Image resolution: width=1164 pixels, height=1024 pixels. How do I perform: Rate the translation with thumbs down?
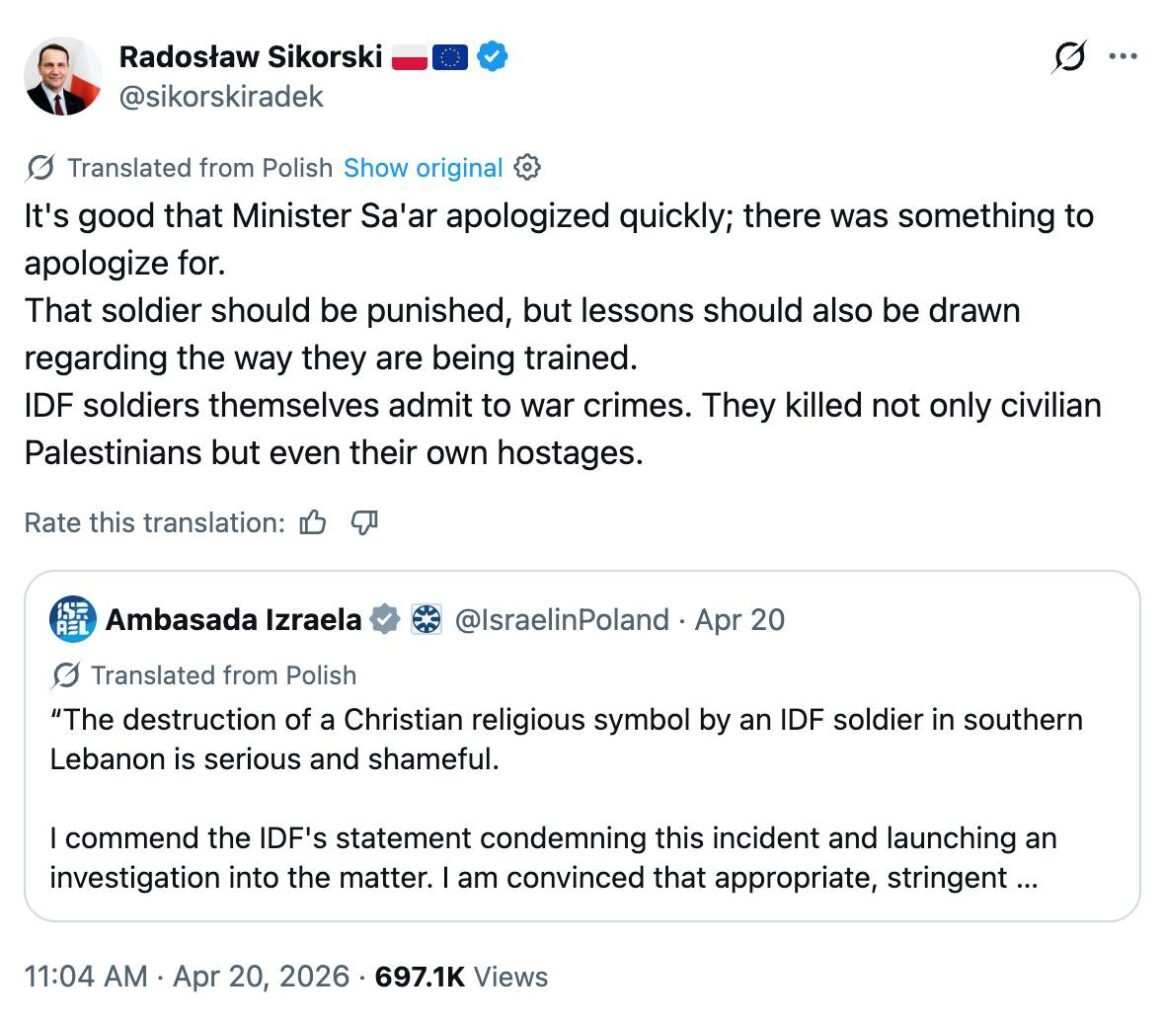tap(364, 522)
